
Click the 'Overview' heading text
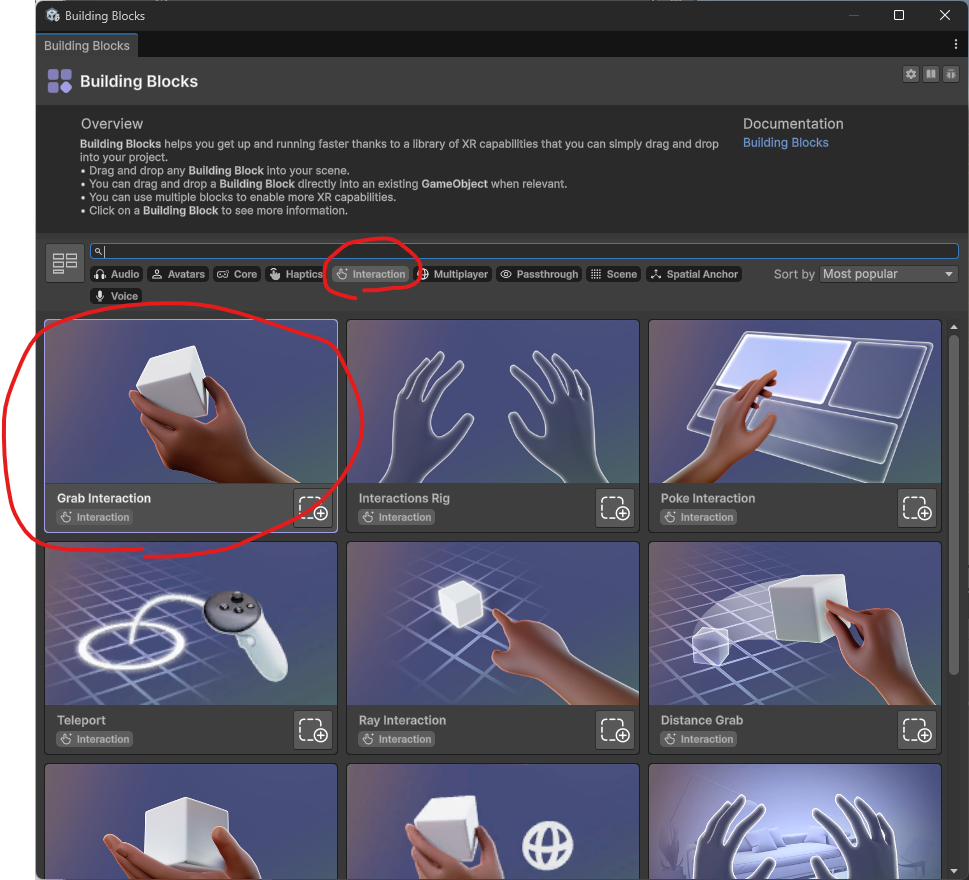(x=112, y=124)
